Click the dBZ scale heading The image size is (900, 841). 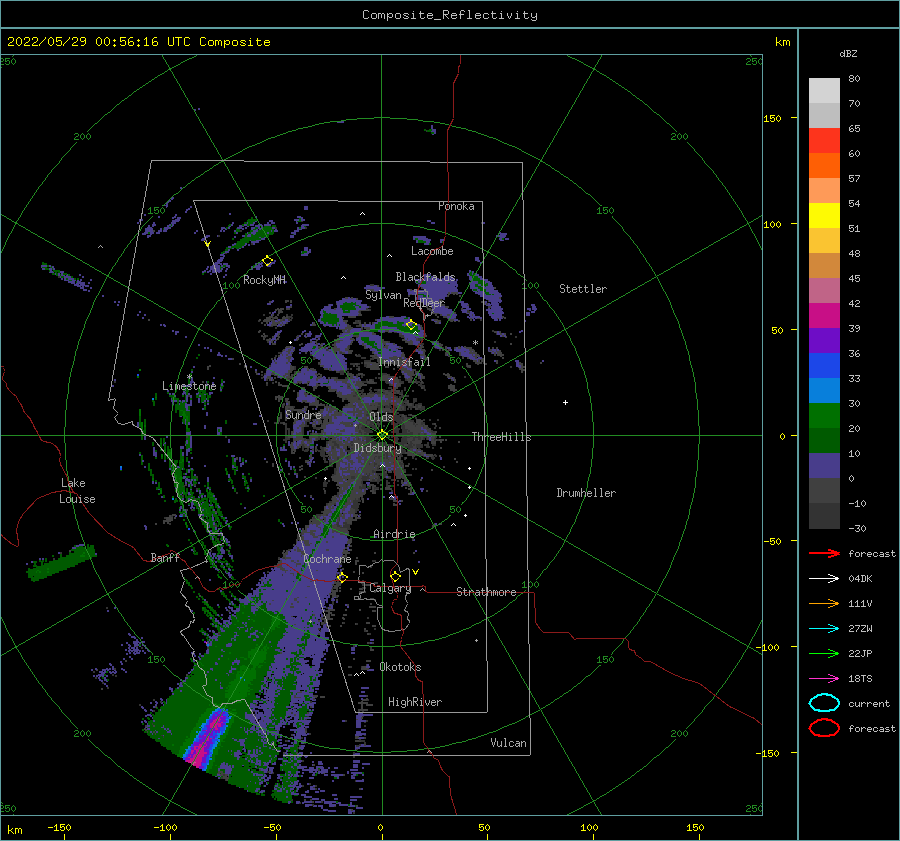point(848,53)
